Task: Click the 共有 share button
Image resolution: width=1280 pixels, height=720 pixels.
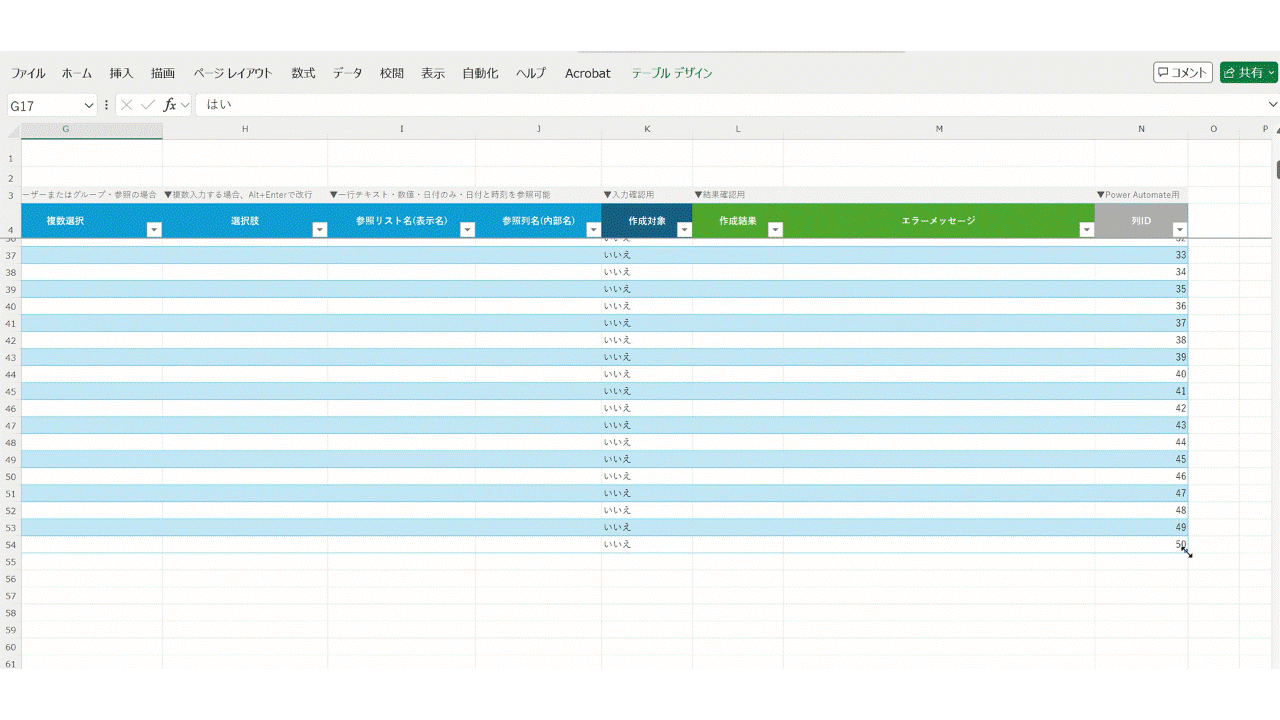Action: click(1243, 73)
